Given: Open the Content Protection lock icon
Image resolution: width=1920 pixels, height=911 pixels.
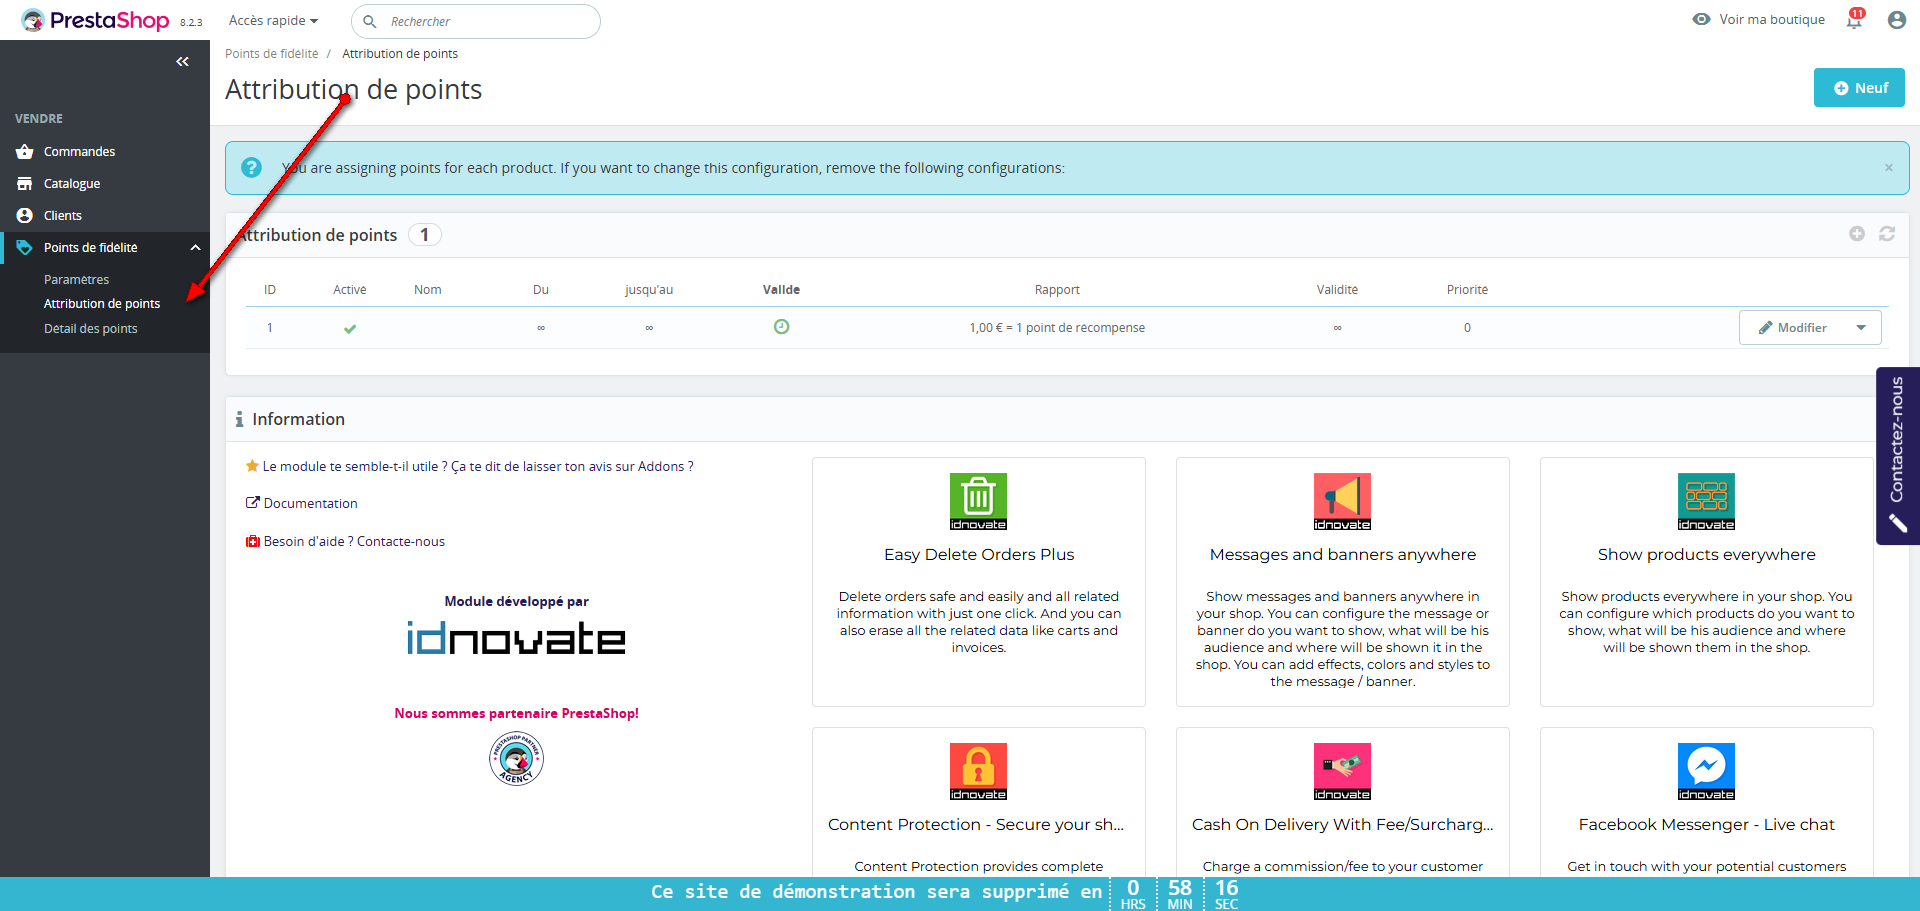Looking at the screenshot, I should 978,771.
